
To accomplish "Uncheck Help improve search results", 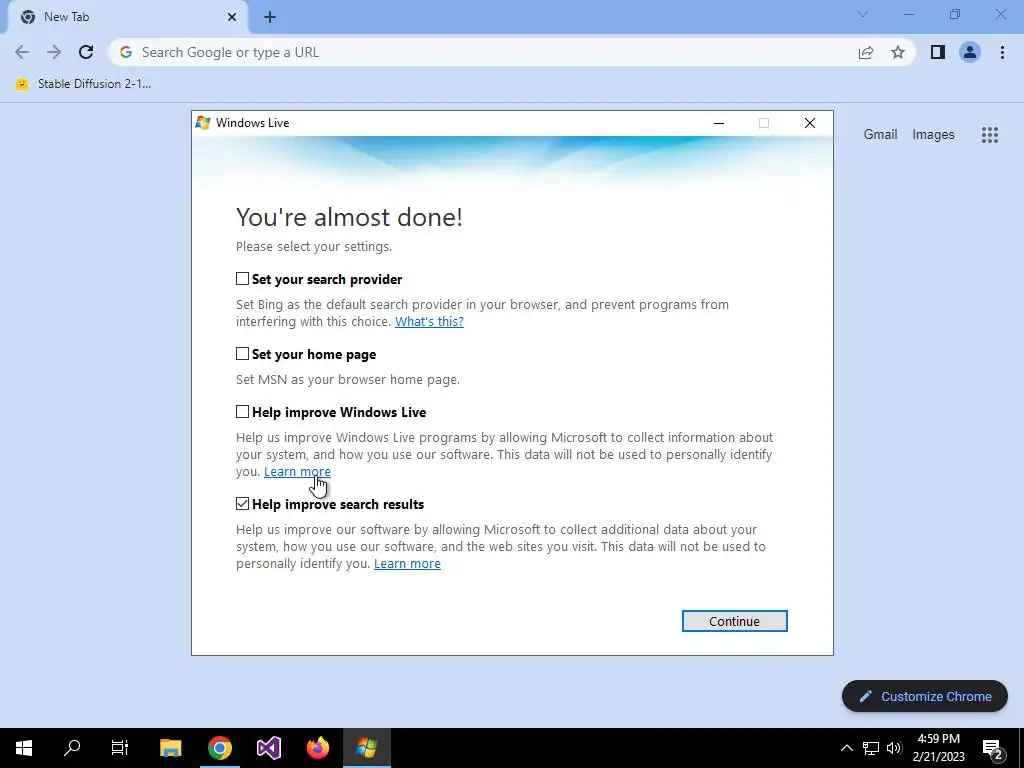I will (x=242, y=504).
